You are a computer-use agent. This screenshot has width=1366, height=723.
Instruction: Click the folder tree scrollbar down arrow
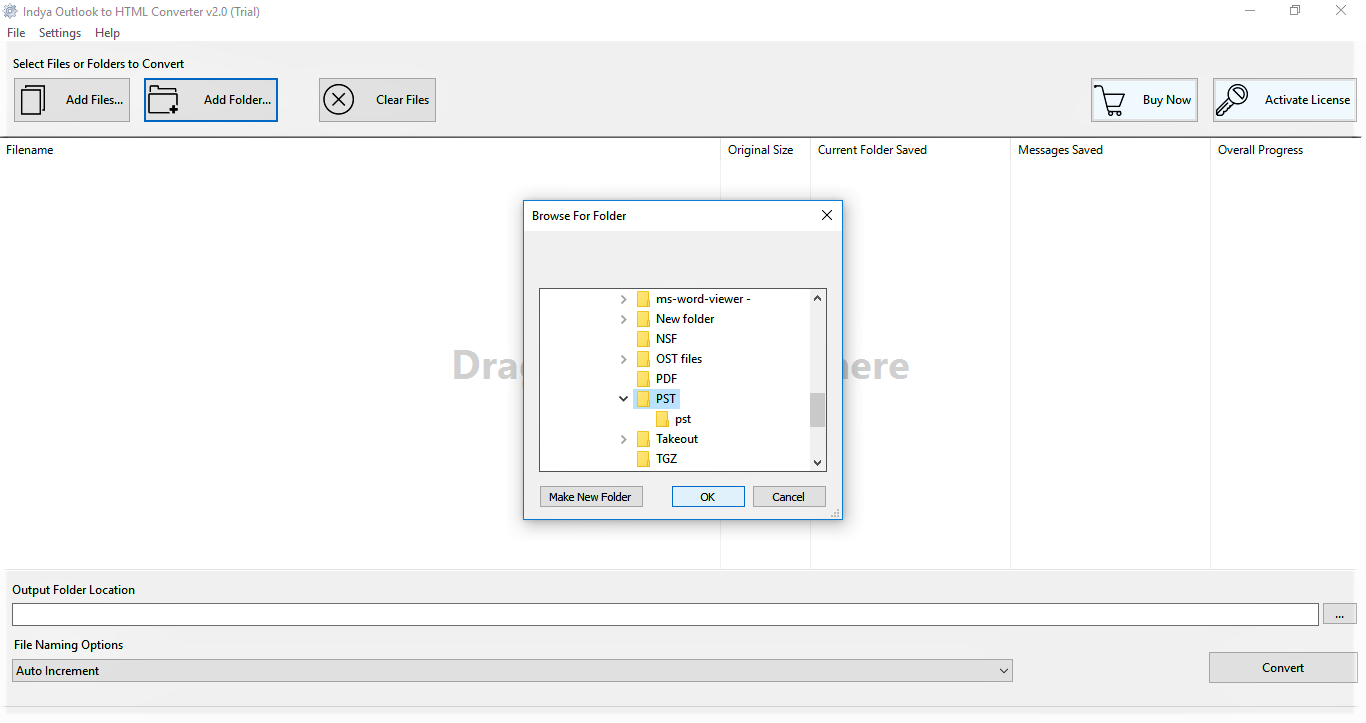818,462
